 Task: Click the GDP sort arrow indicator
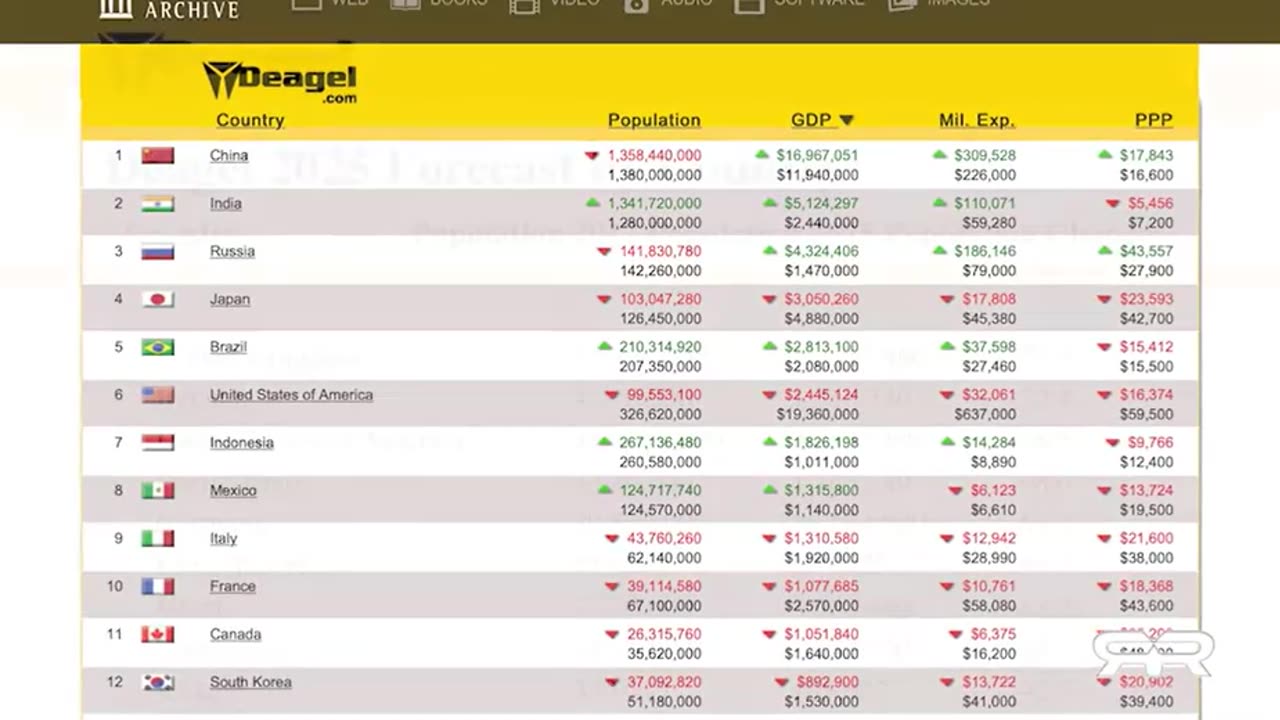pos(847,120)
